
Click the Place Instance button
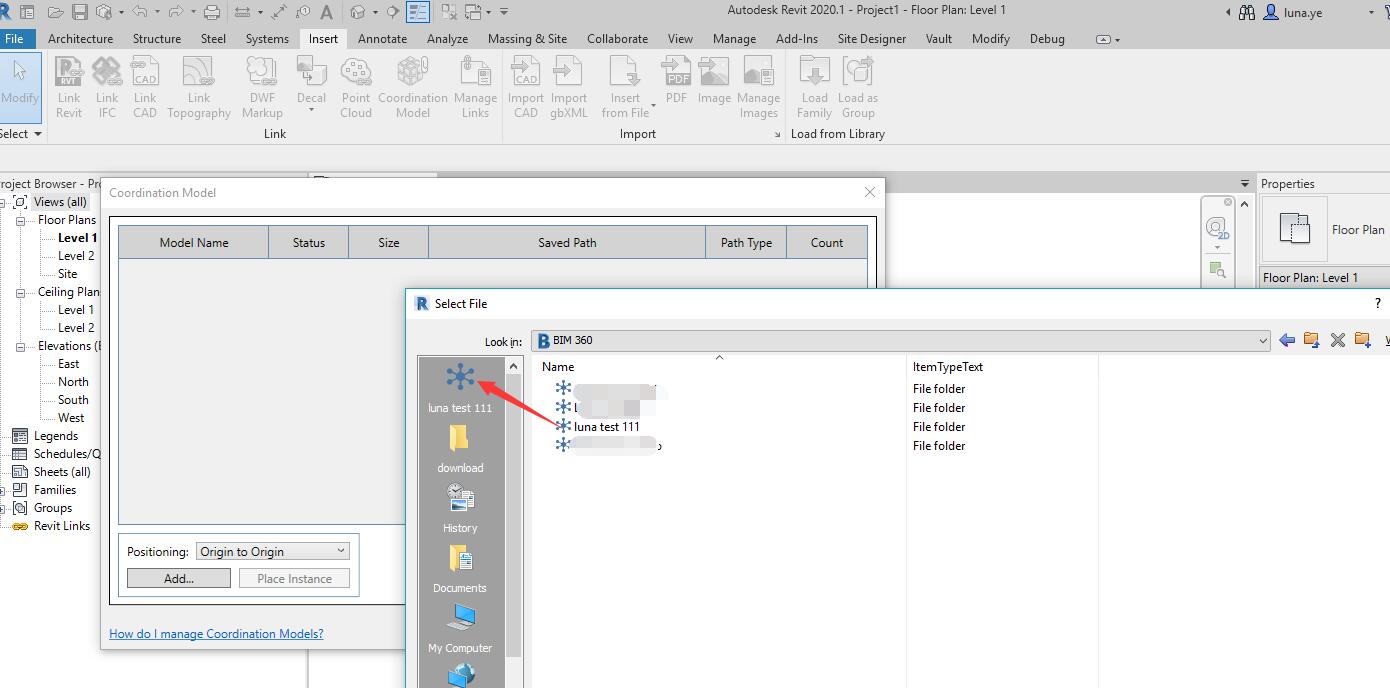pyautogui.click(x=294, y=578)
